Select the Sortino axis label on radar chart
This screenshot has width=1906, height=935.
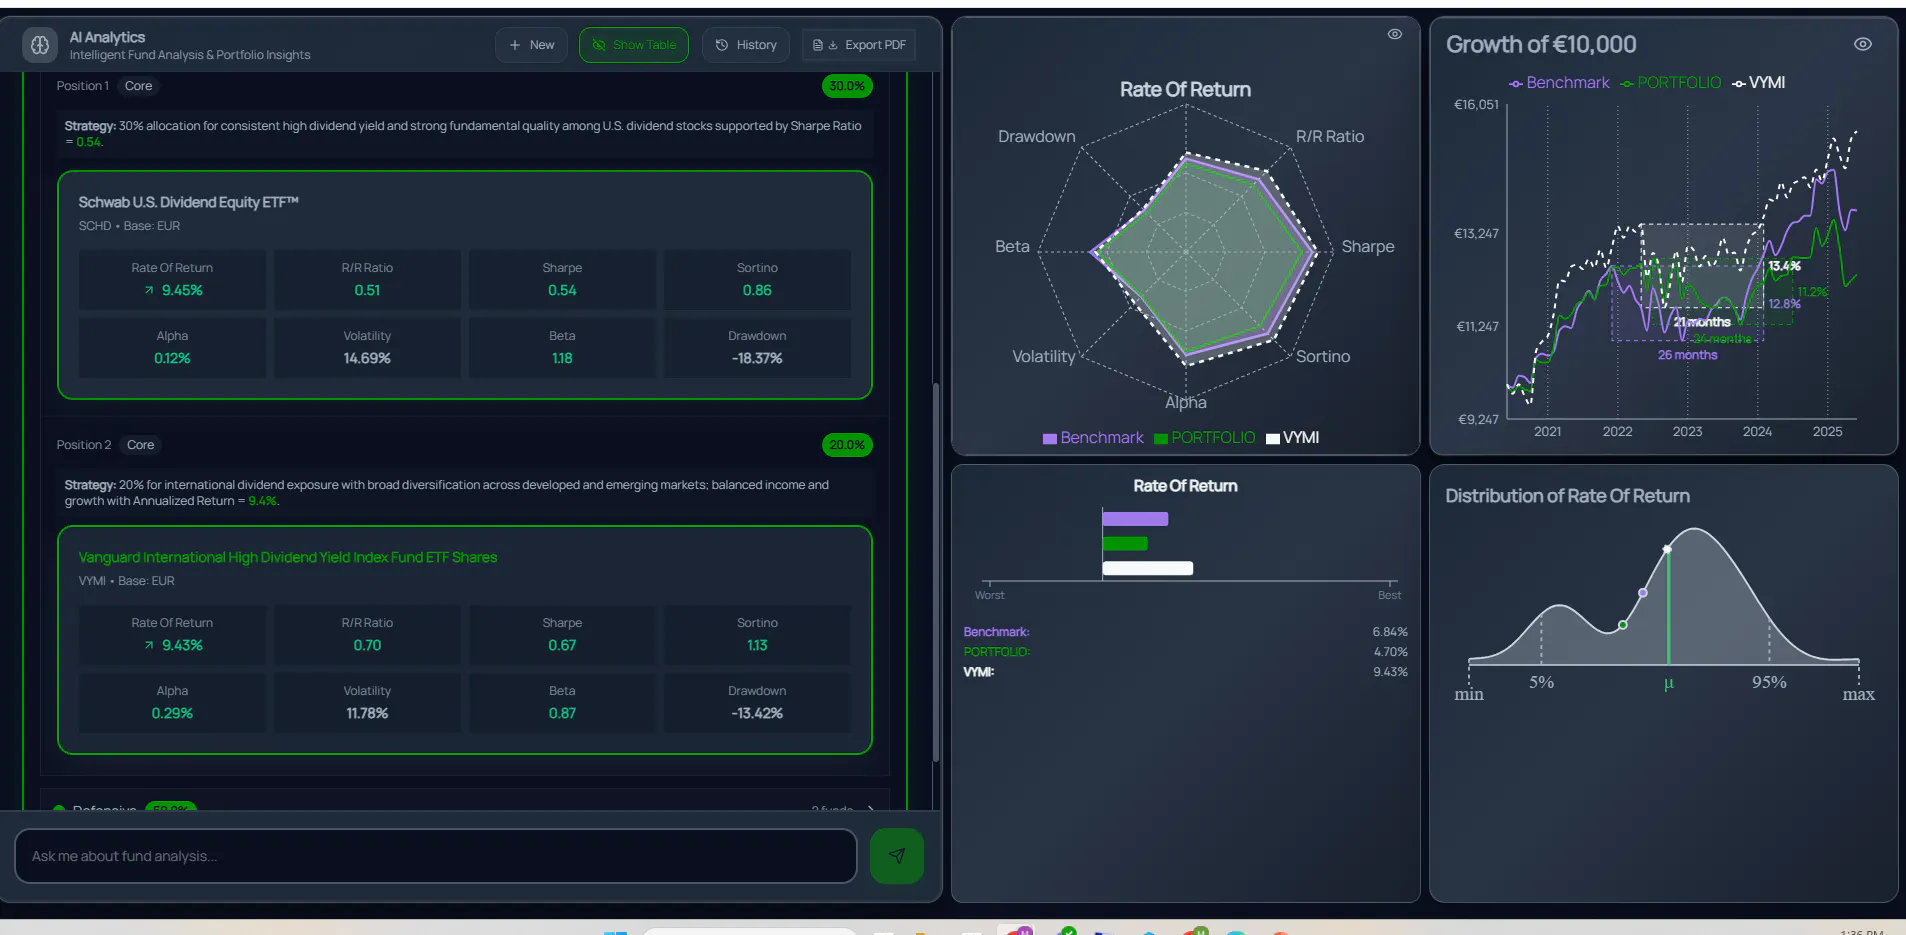(x=1323, y=356)
